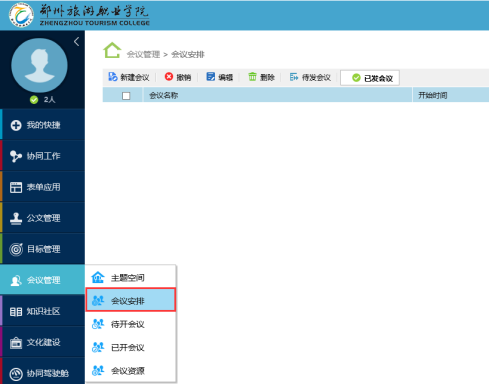
Task: Open 公文管理 from the sidebar
Action: (x=42, y=218)
